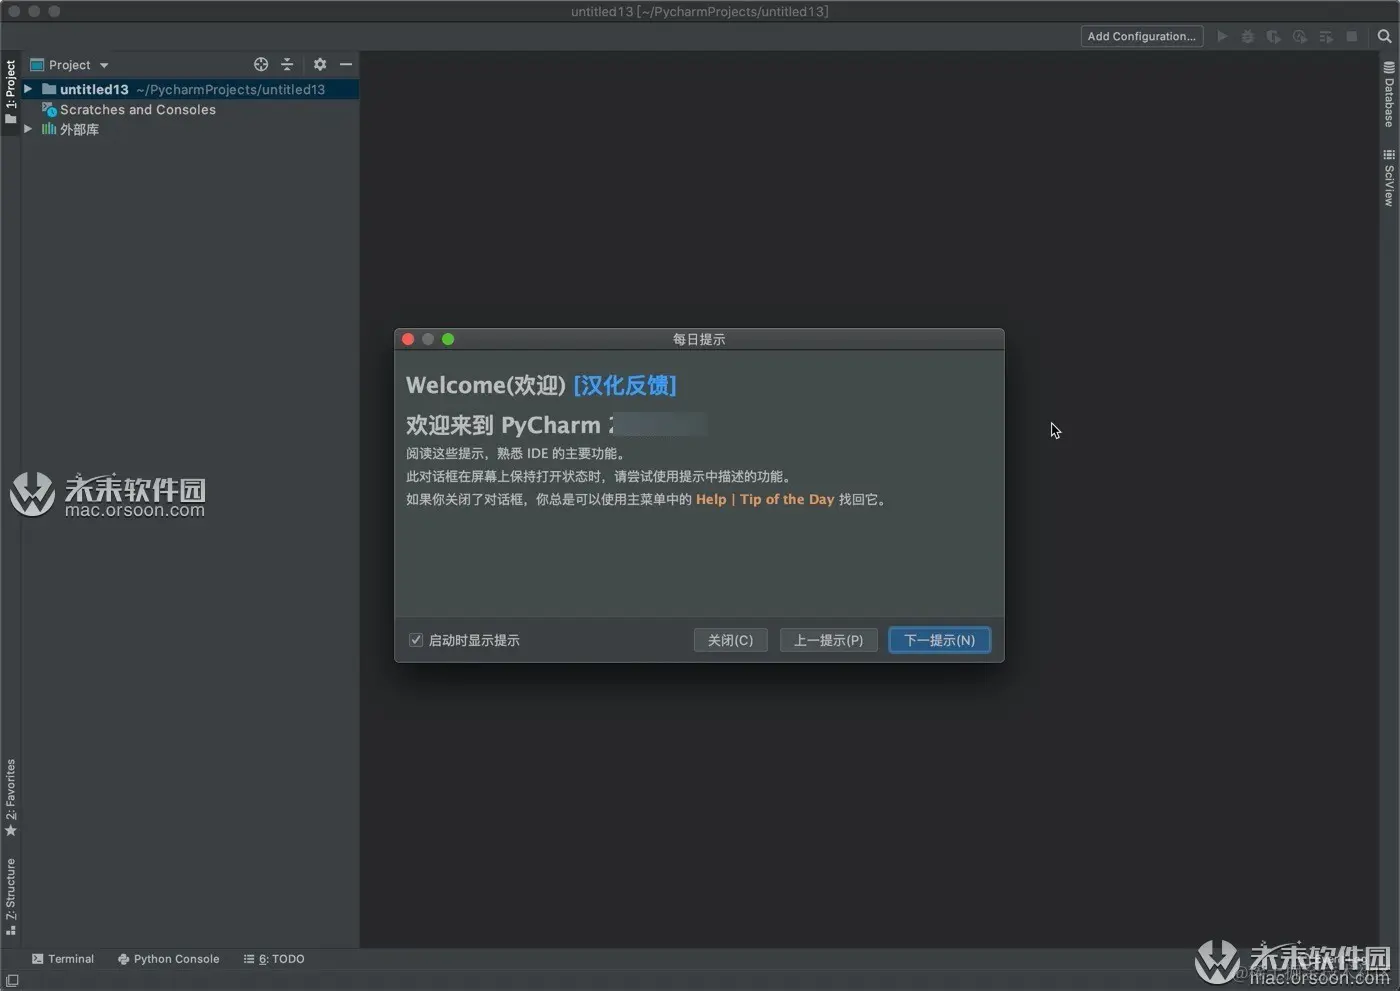Click the 上一提示(P) button
Viewport: 1400px width, 991px height.
[829, 640]
